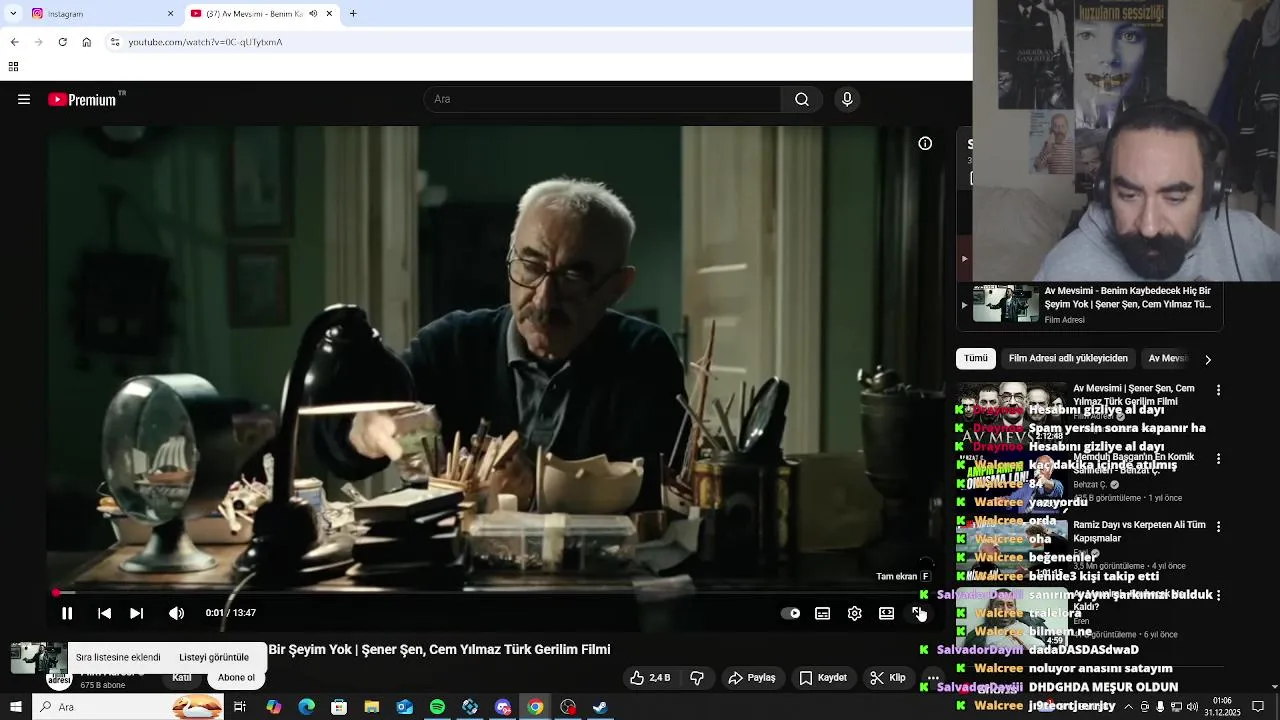This screenshot has width=1280, height=720.
Task: Open Microsoft Edge from the taskbar
Action: [x=306, y=707]
